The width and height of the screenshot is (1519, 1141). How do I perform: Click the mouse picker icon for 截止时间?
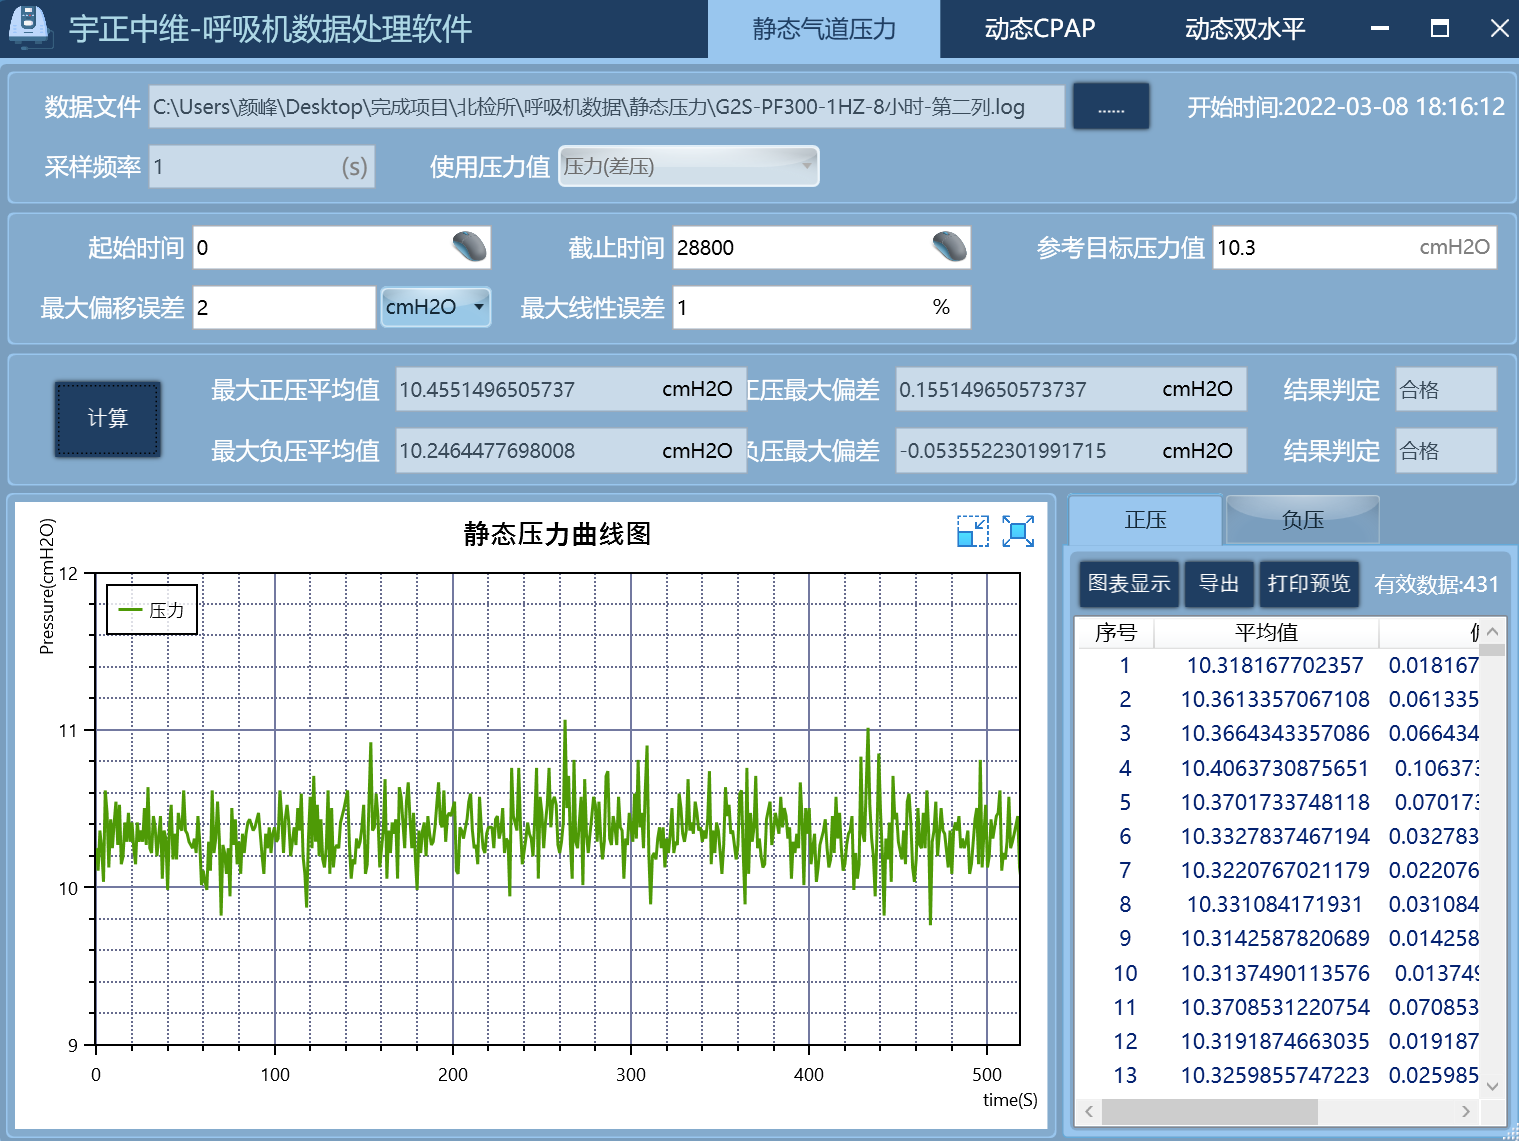tap(949, 247)
